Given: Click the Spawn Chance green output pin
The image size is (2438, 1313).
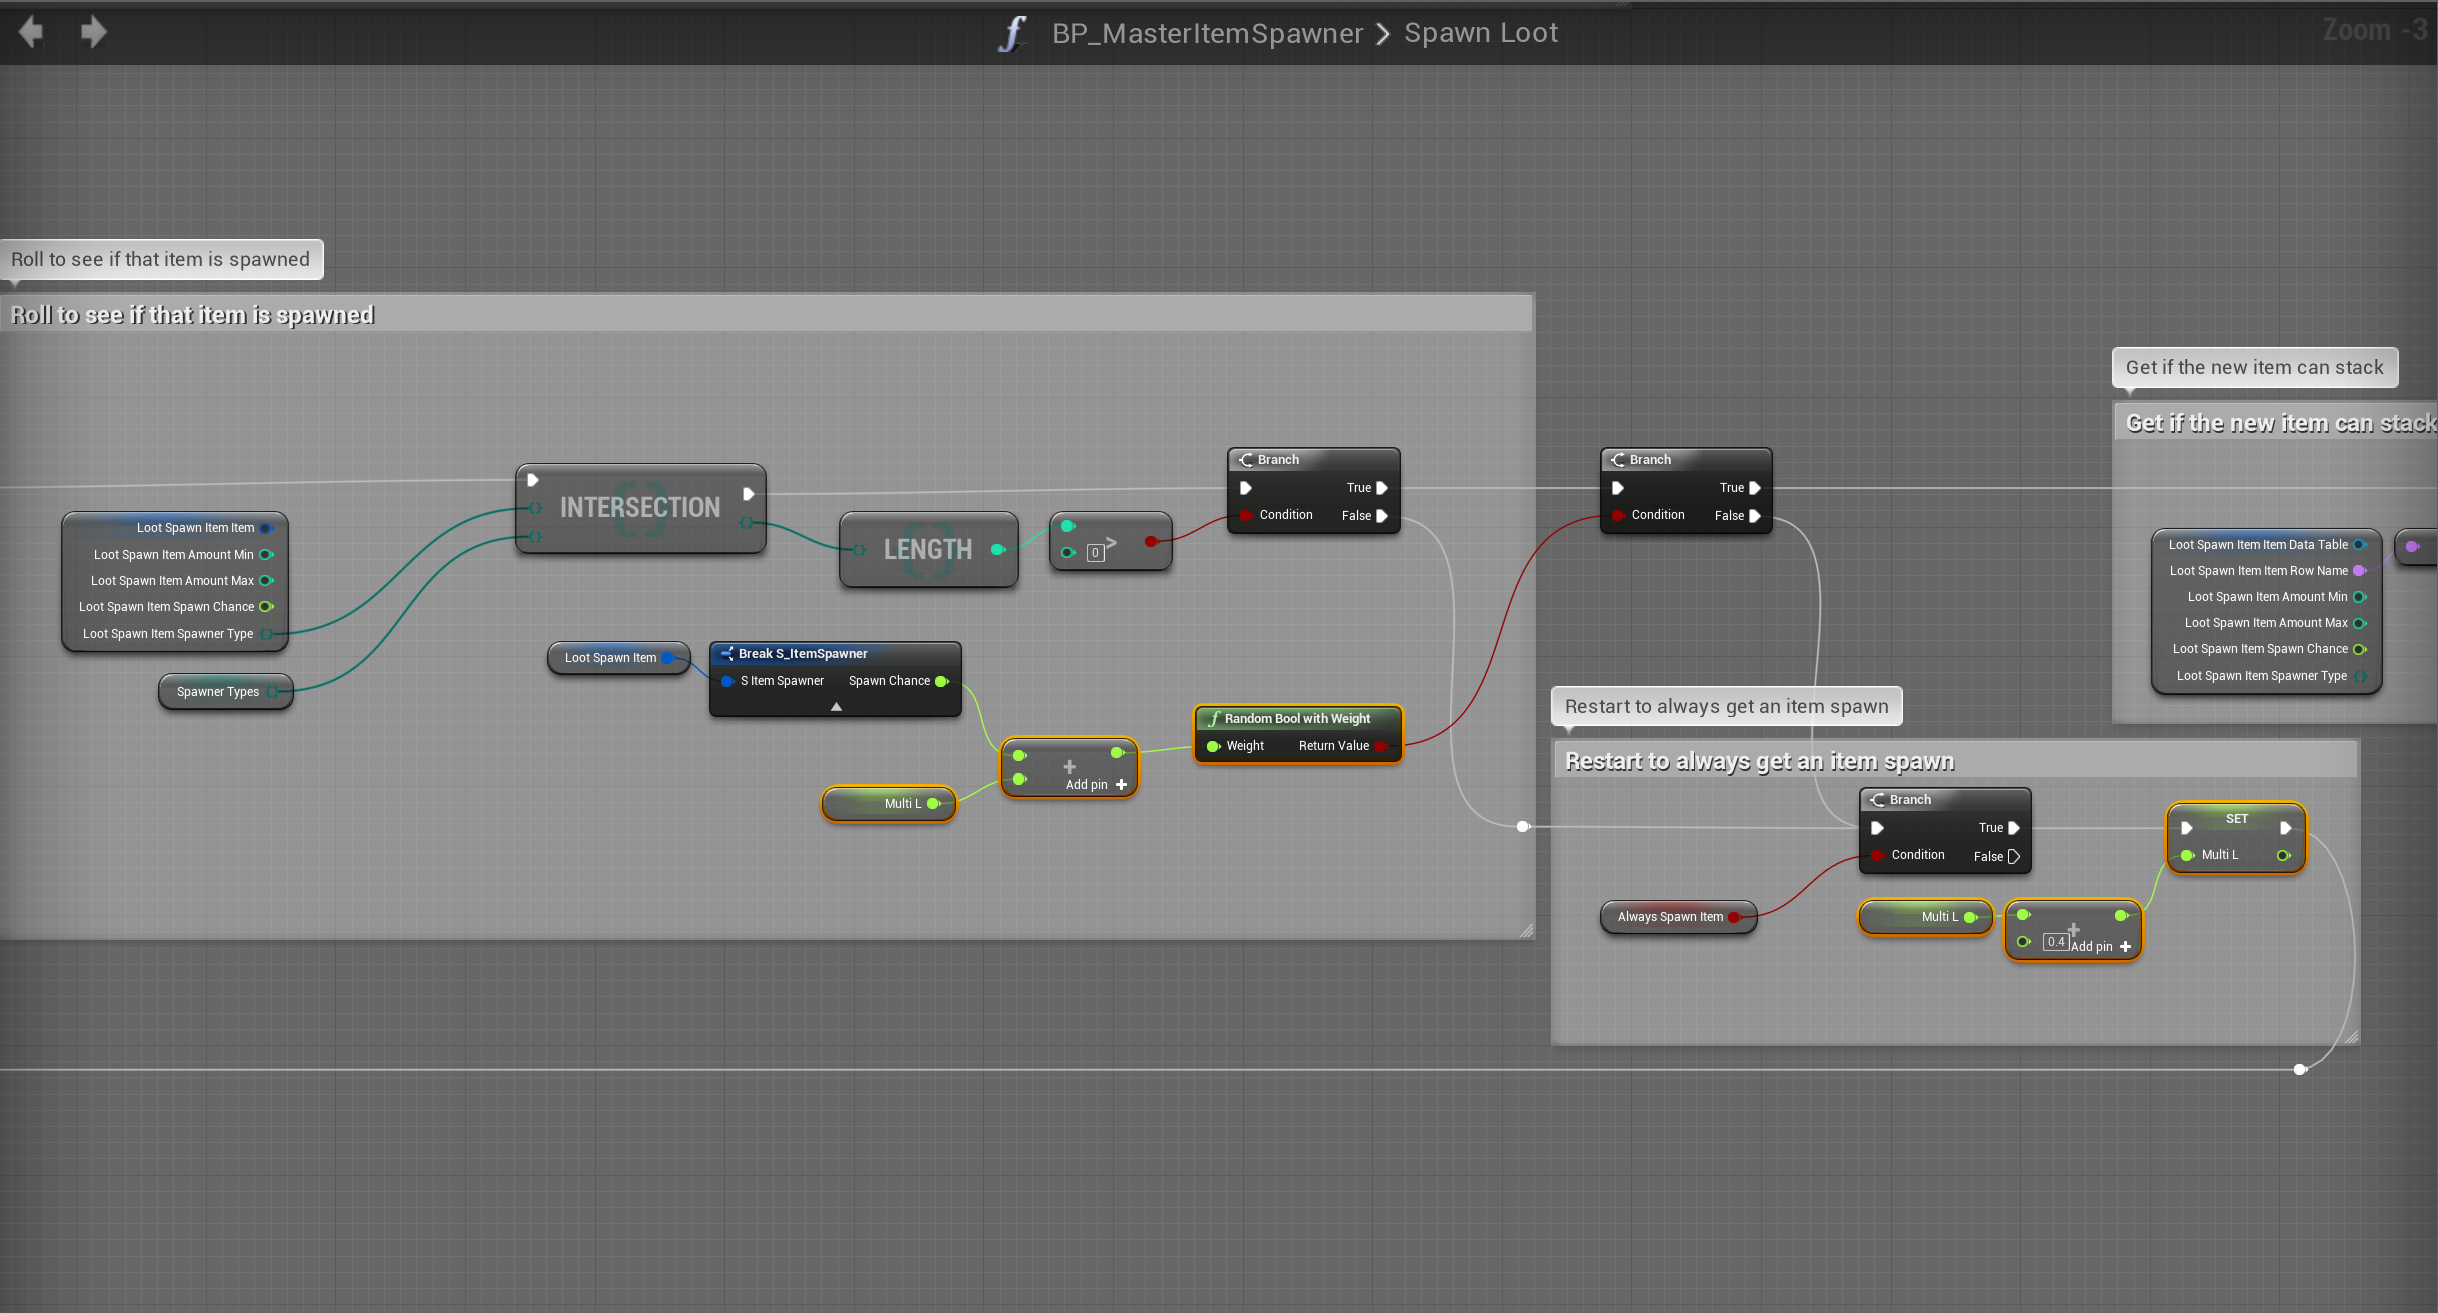Looking at the screenshot, I should [941, 681].
